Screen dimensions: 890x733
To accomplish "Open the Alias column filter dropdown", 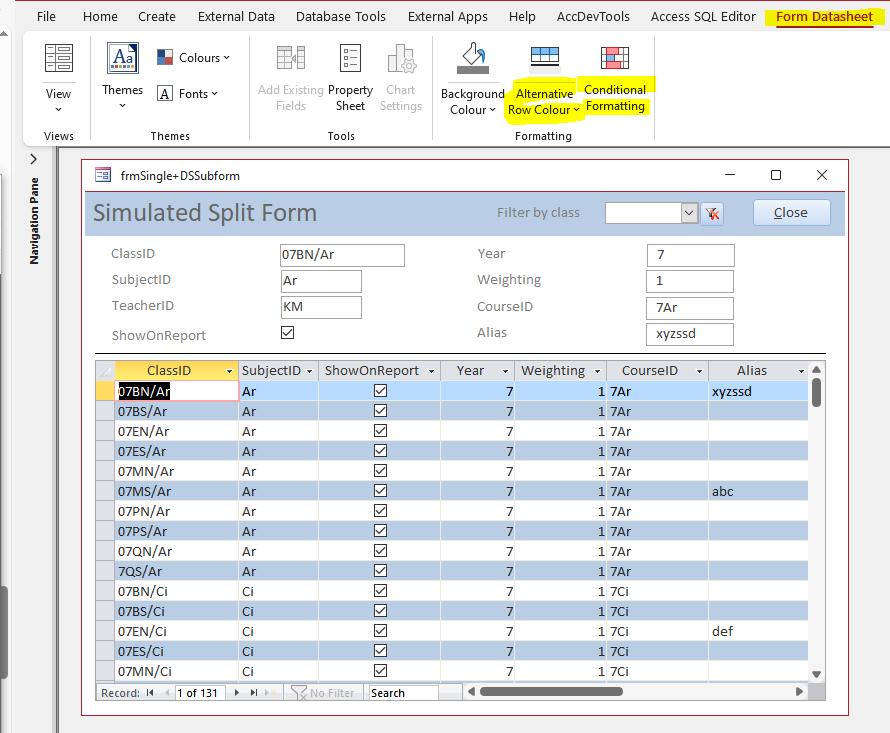I will (801, 371).
